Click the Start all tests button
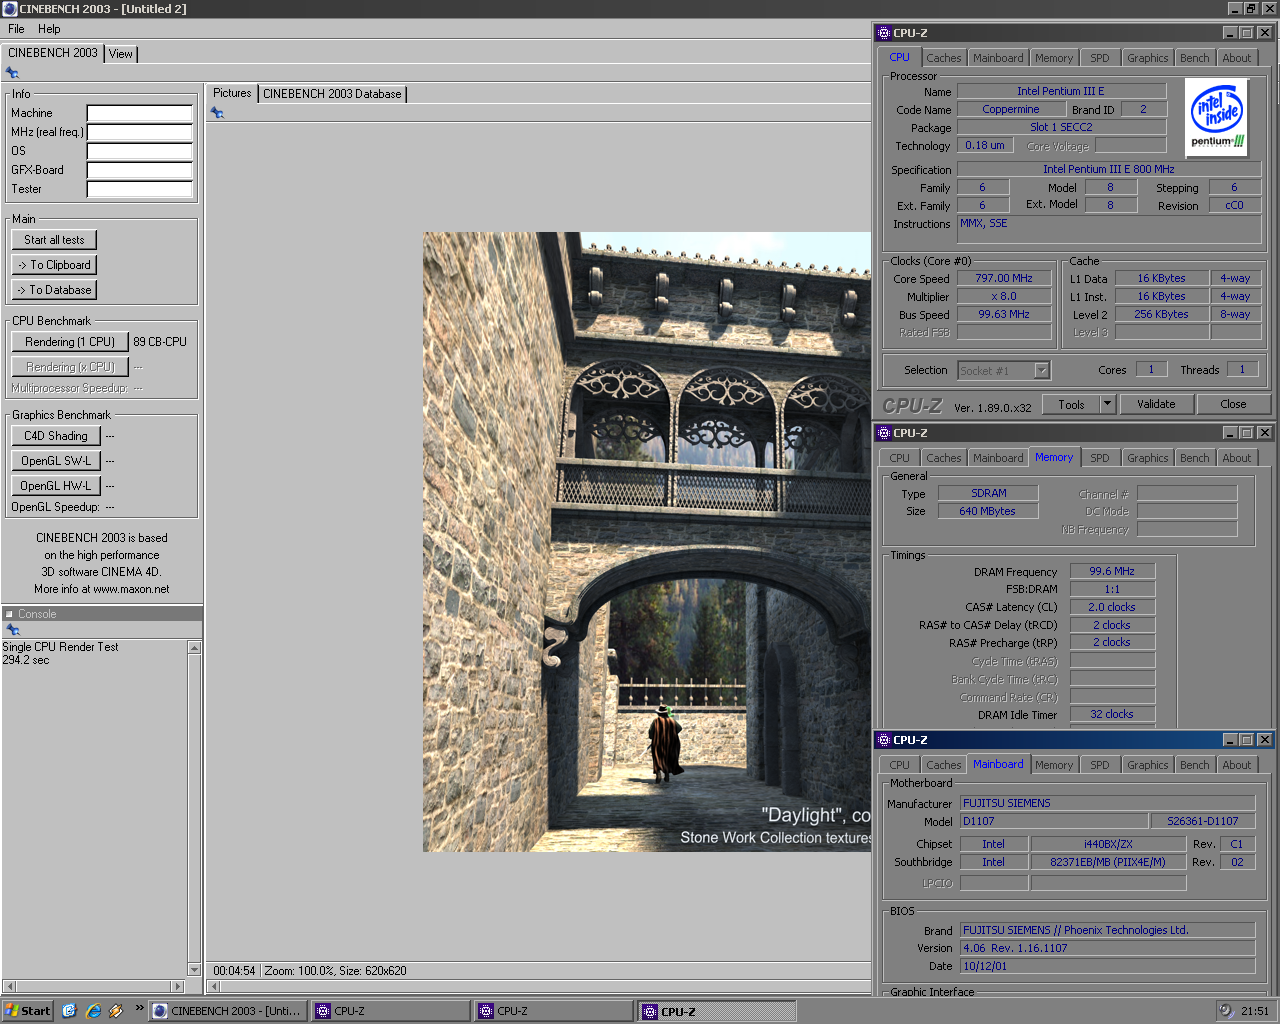1280x1024 pixels. coord(54,240)
